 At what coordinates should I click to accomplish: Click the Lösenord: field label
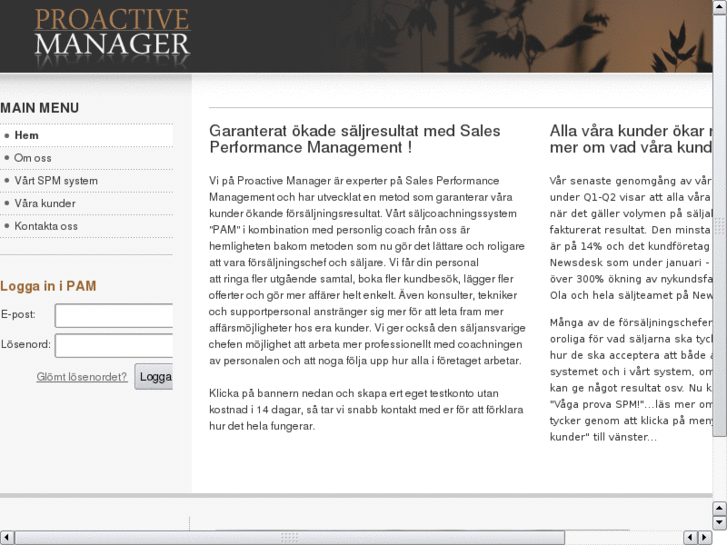pos(26,345)
